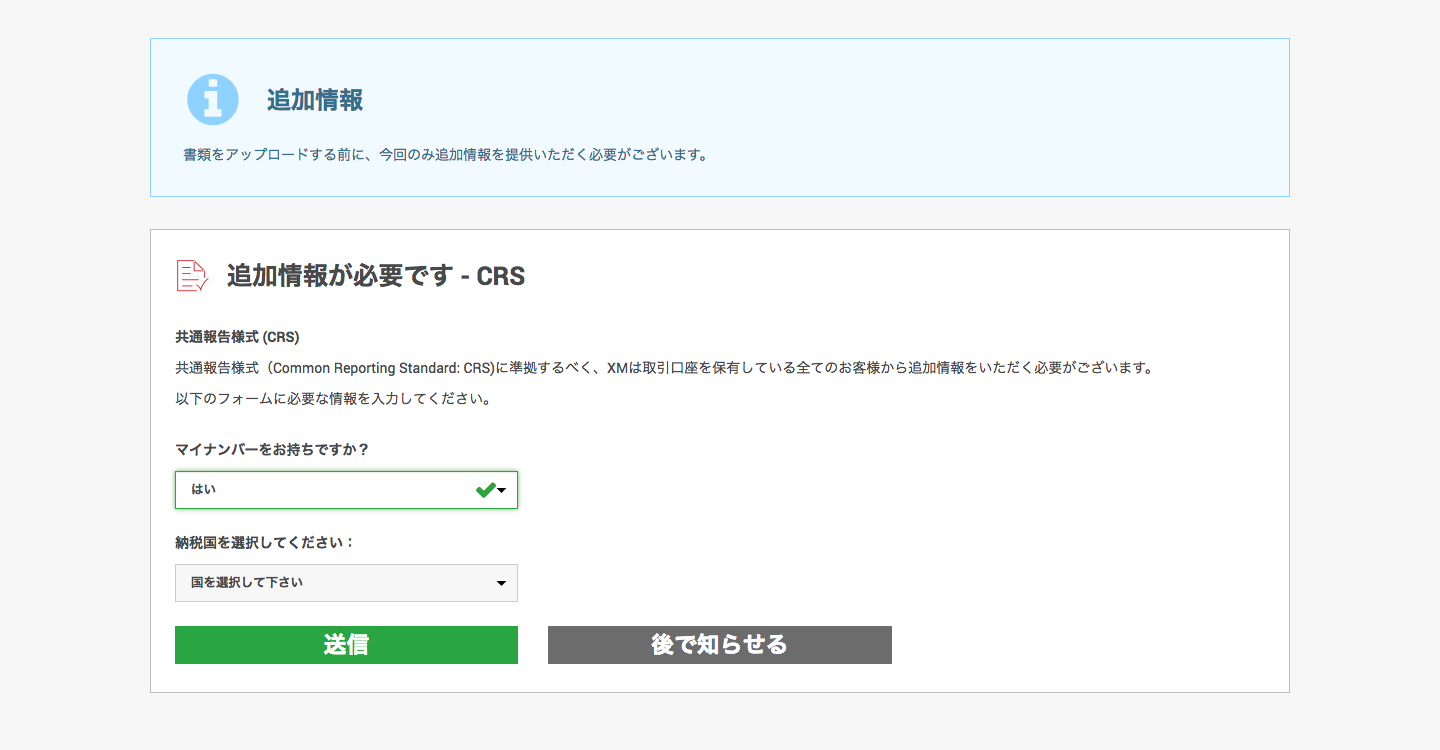Click the red document icon beside CRS heading
This screenshot has height=750, width=1440.
(x=192, y=275)
